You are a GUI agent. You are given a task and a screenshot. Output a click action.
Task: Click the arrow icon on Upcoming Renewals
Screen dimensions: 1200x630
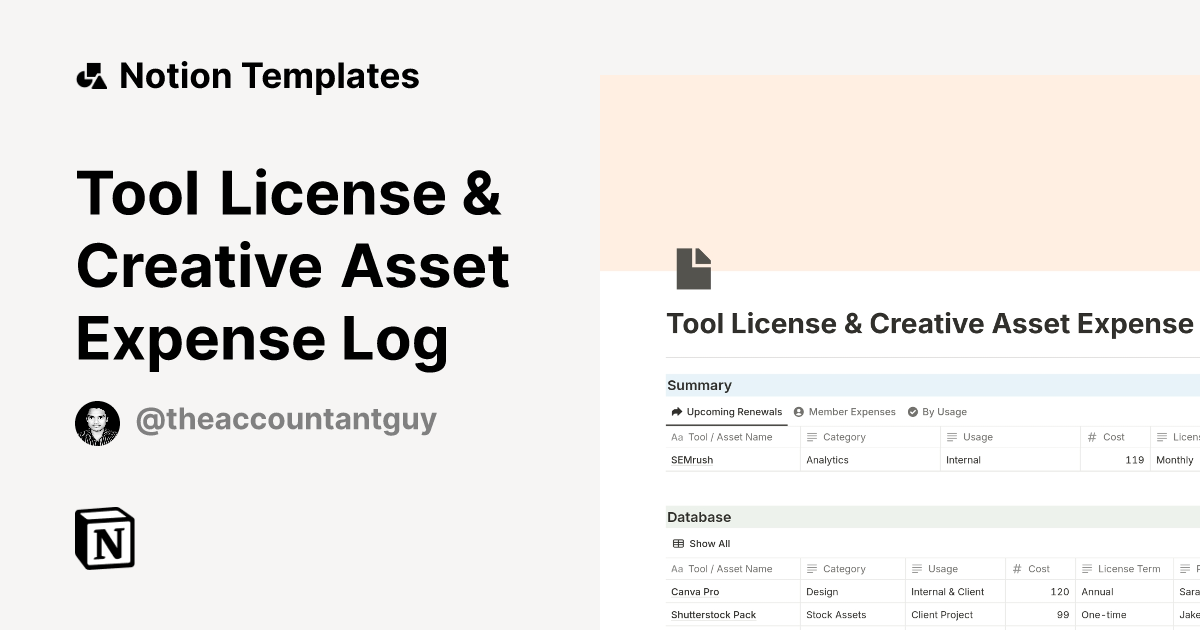tap(676, 411)
